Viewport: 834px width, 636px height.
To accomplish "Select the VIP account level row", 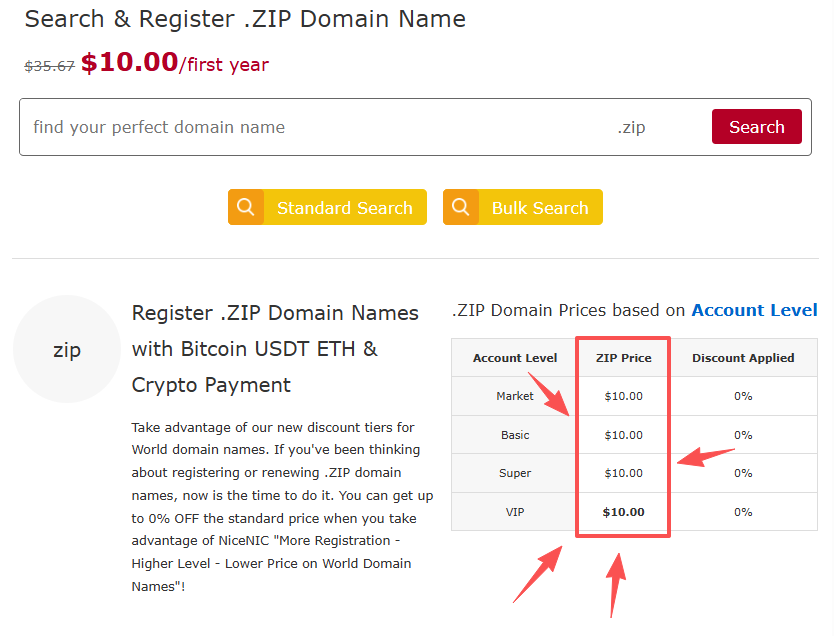I will point(514,512).
